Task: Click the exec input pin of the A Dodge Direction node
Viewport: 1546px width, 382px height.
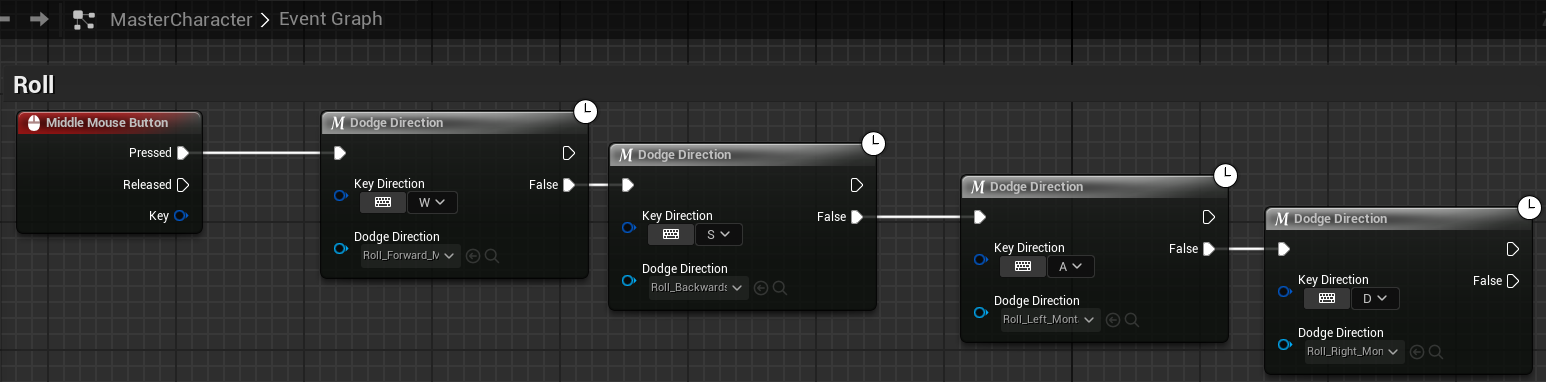Action: (980, 217)
